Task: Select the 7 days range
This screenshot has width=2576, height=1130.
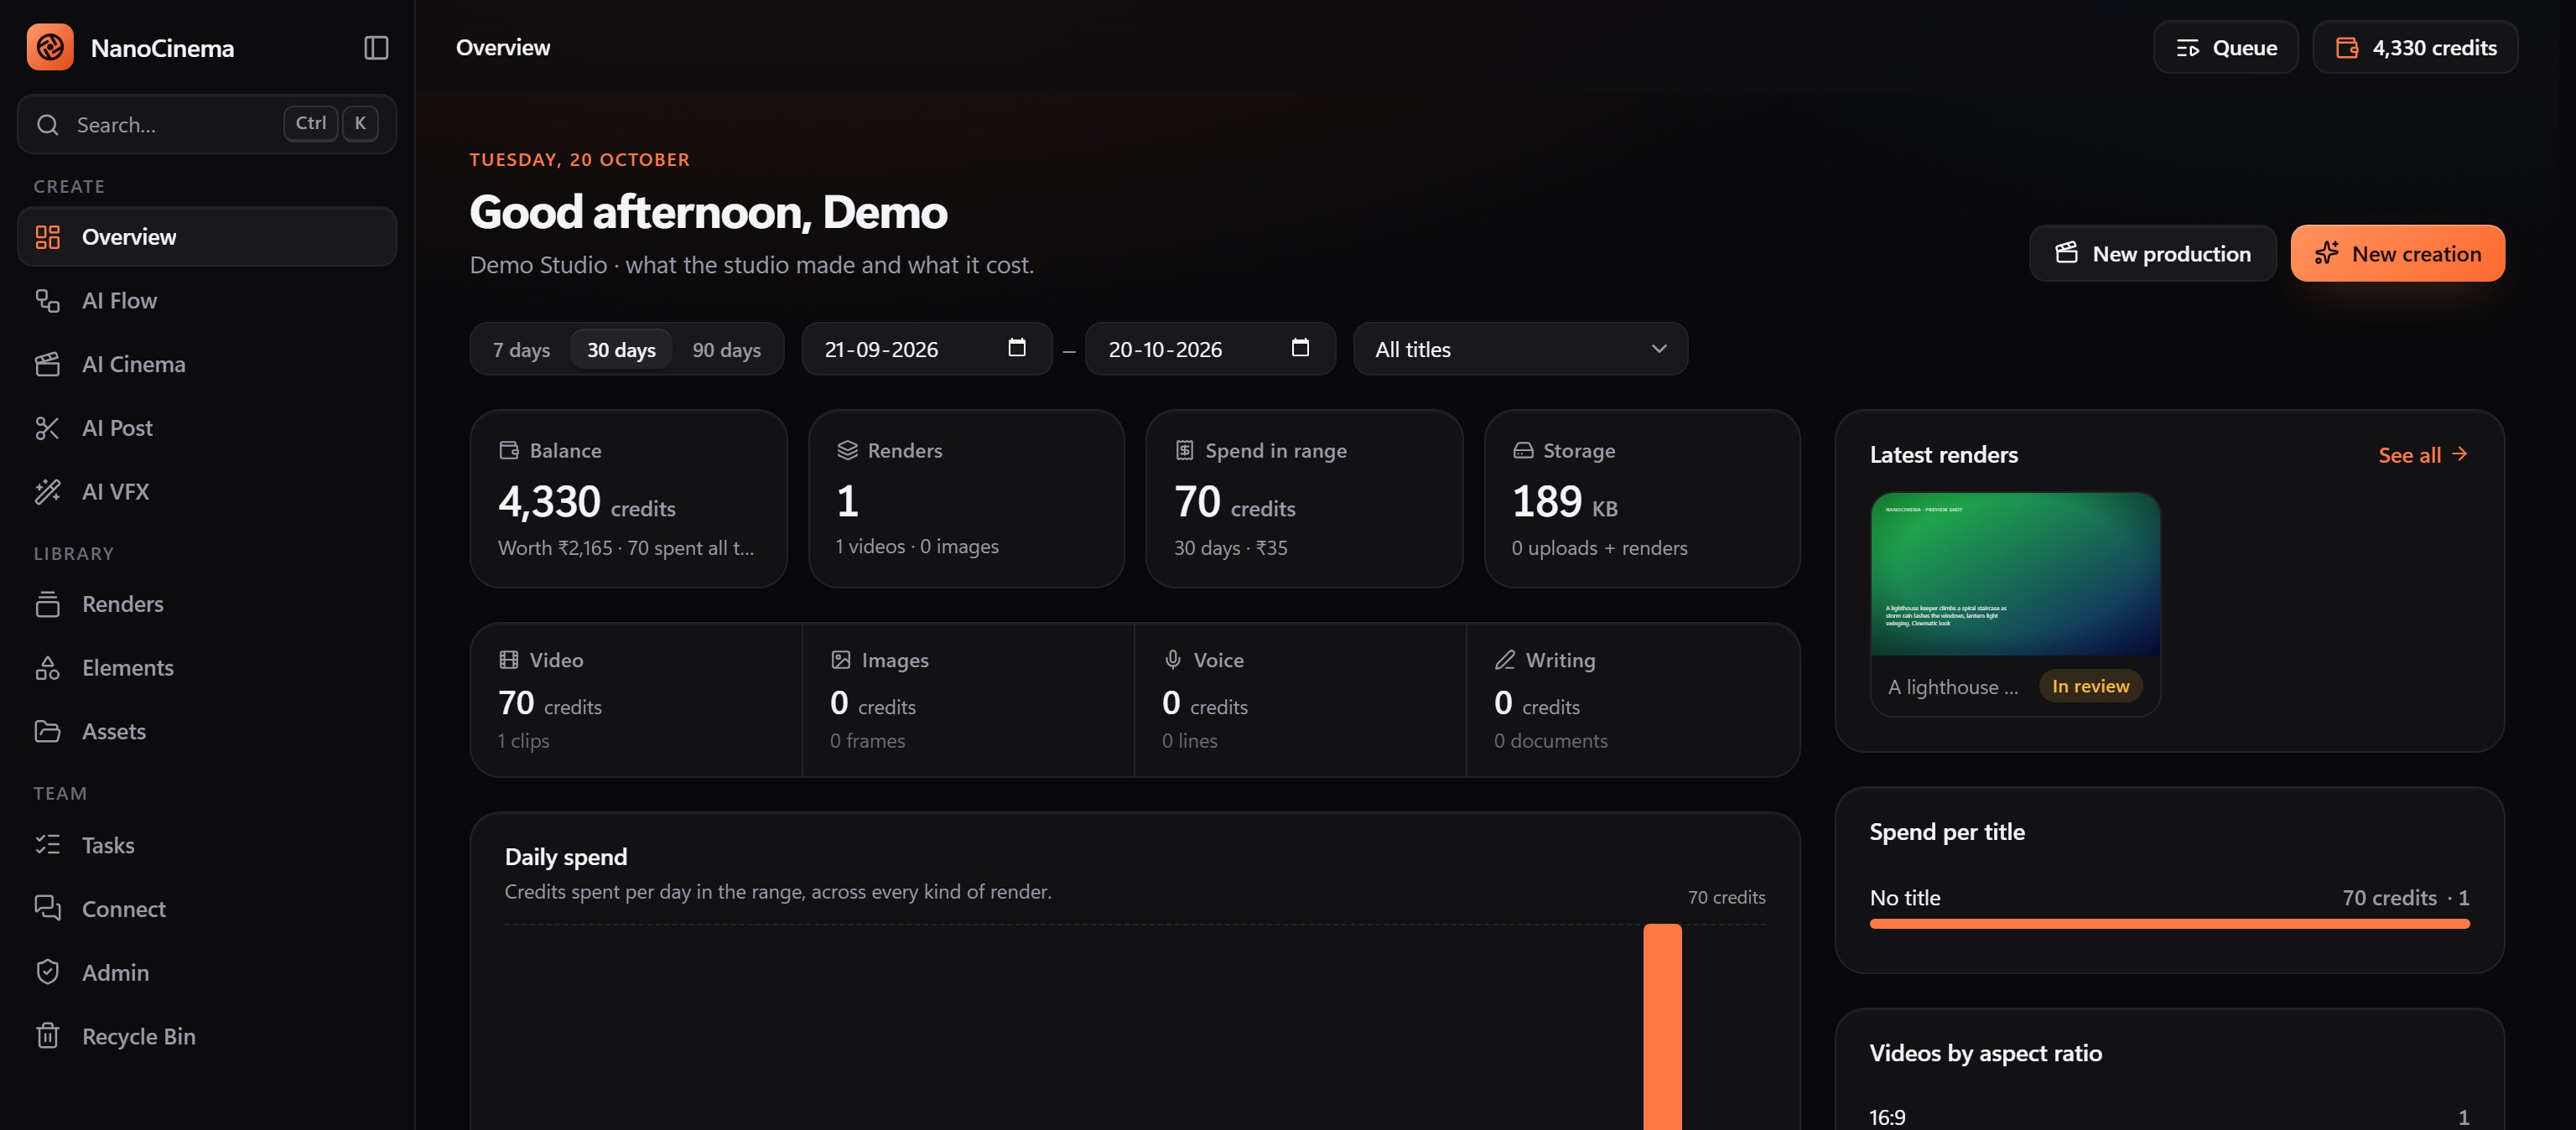Action: coord(521,349)
